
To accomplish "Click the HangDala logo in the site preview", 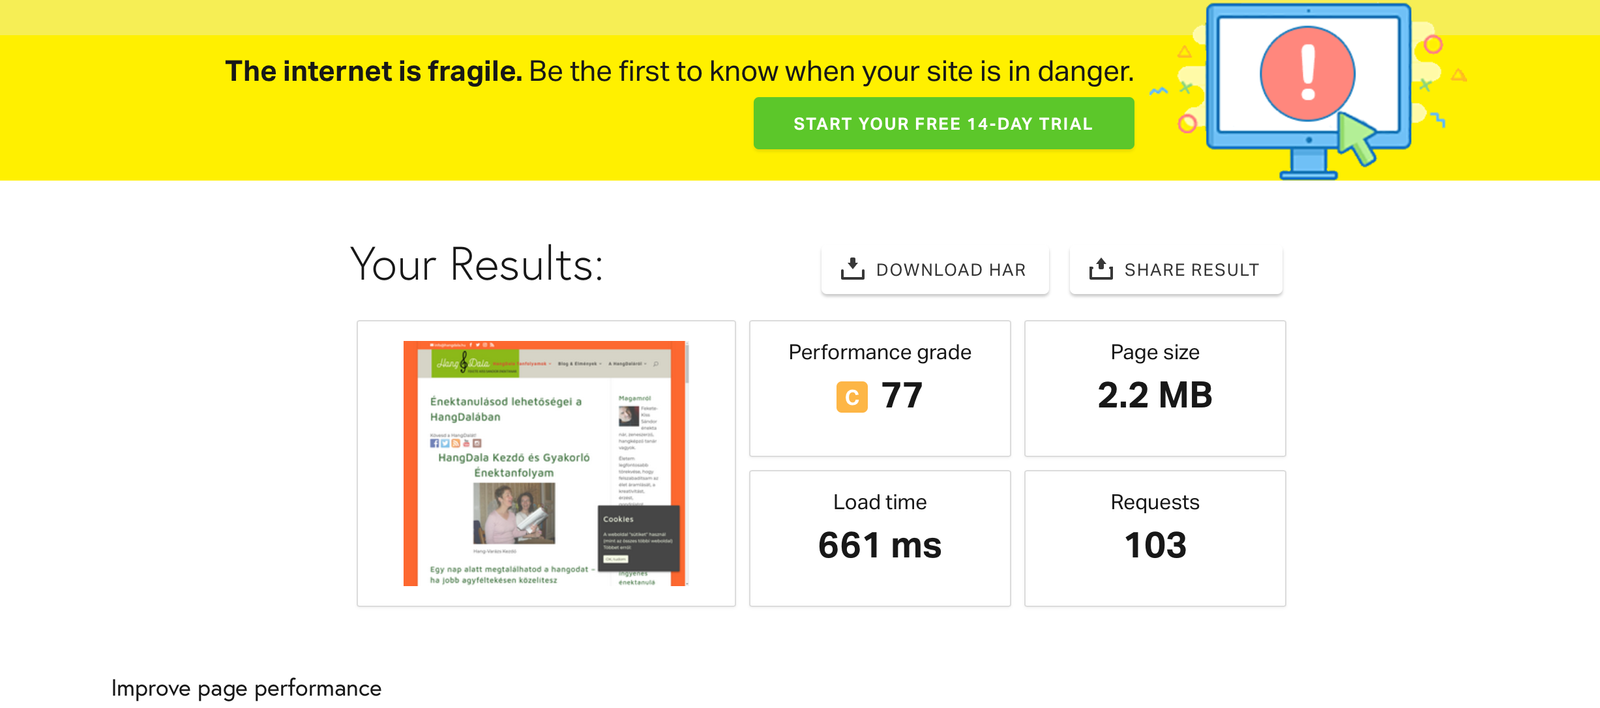I will (x=463, y=363).
